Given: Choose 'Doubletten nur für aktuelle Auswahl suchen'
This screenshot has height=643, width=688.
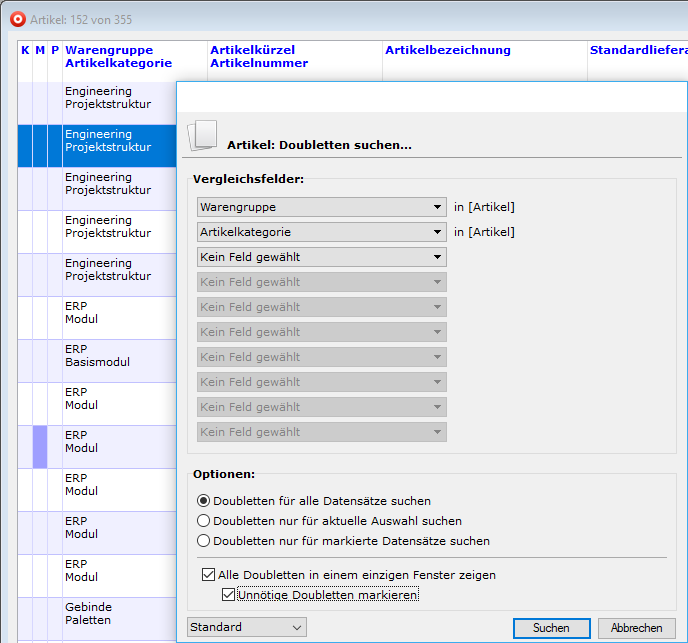Looking at the screenshot, I should point(204,521).
